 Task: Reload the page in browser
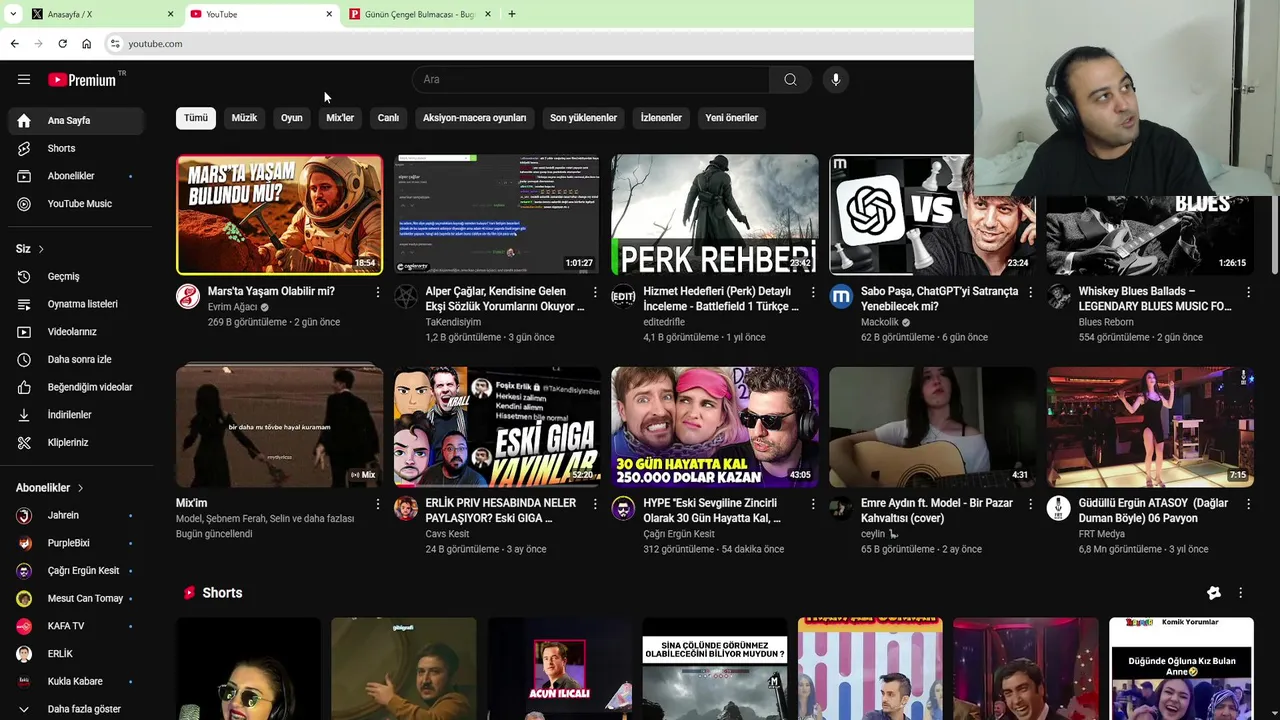click(62, 44)
